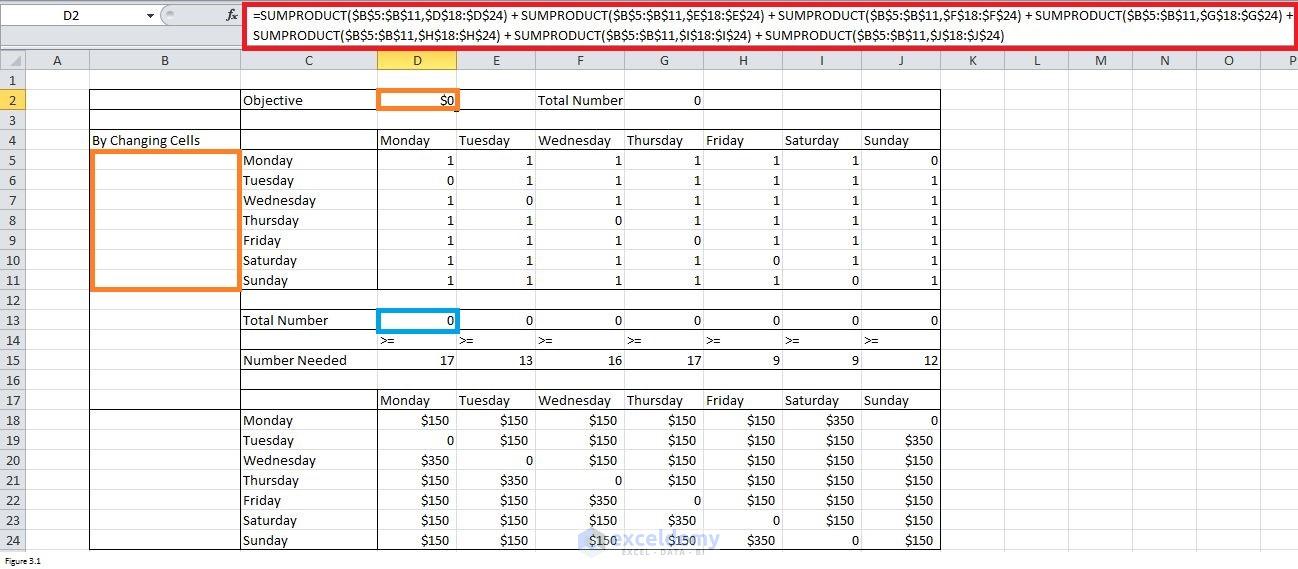Click Thursday row label in row 8

pos(309,220)
